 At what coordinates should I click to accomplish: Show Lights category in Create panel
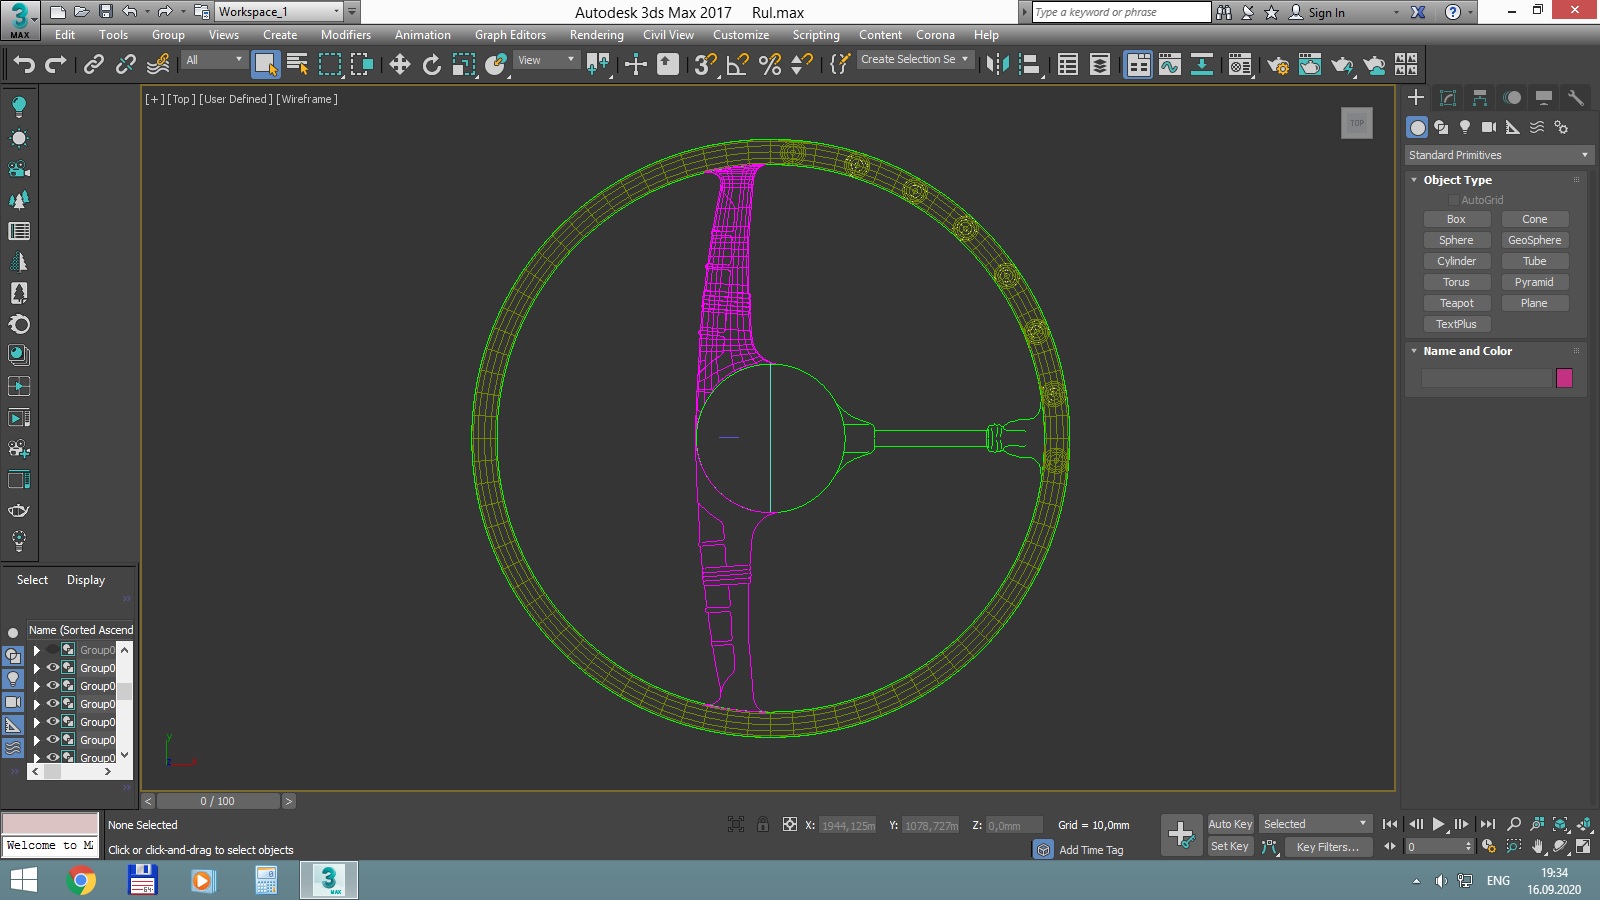click(1465, 127)
